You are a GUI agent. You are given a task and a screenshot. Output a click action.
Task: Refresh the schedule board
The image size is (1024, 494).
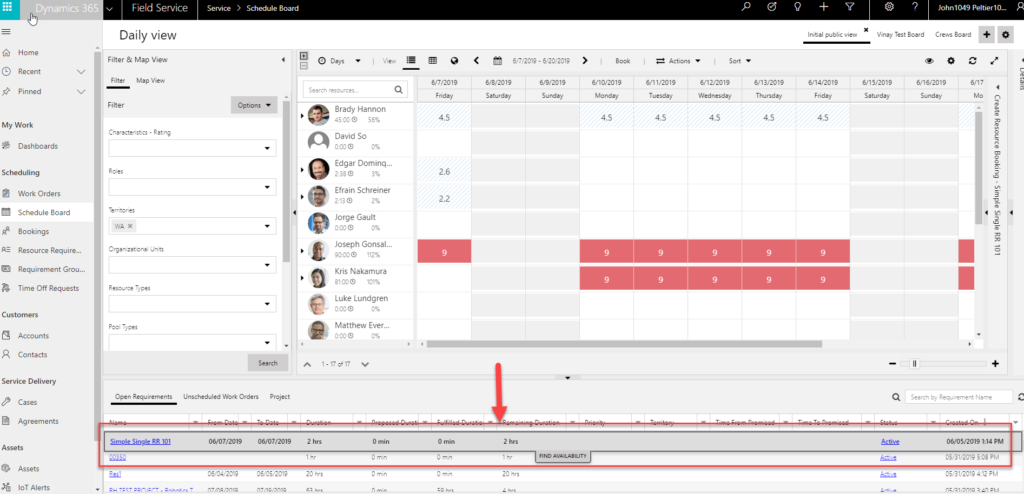[972, 61]
